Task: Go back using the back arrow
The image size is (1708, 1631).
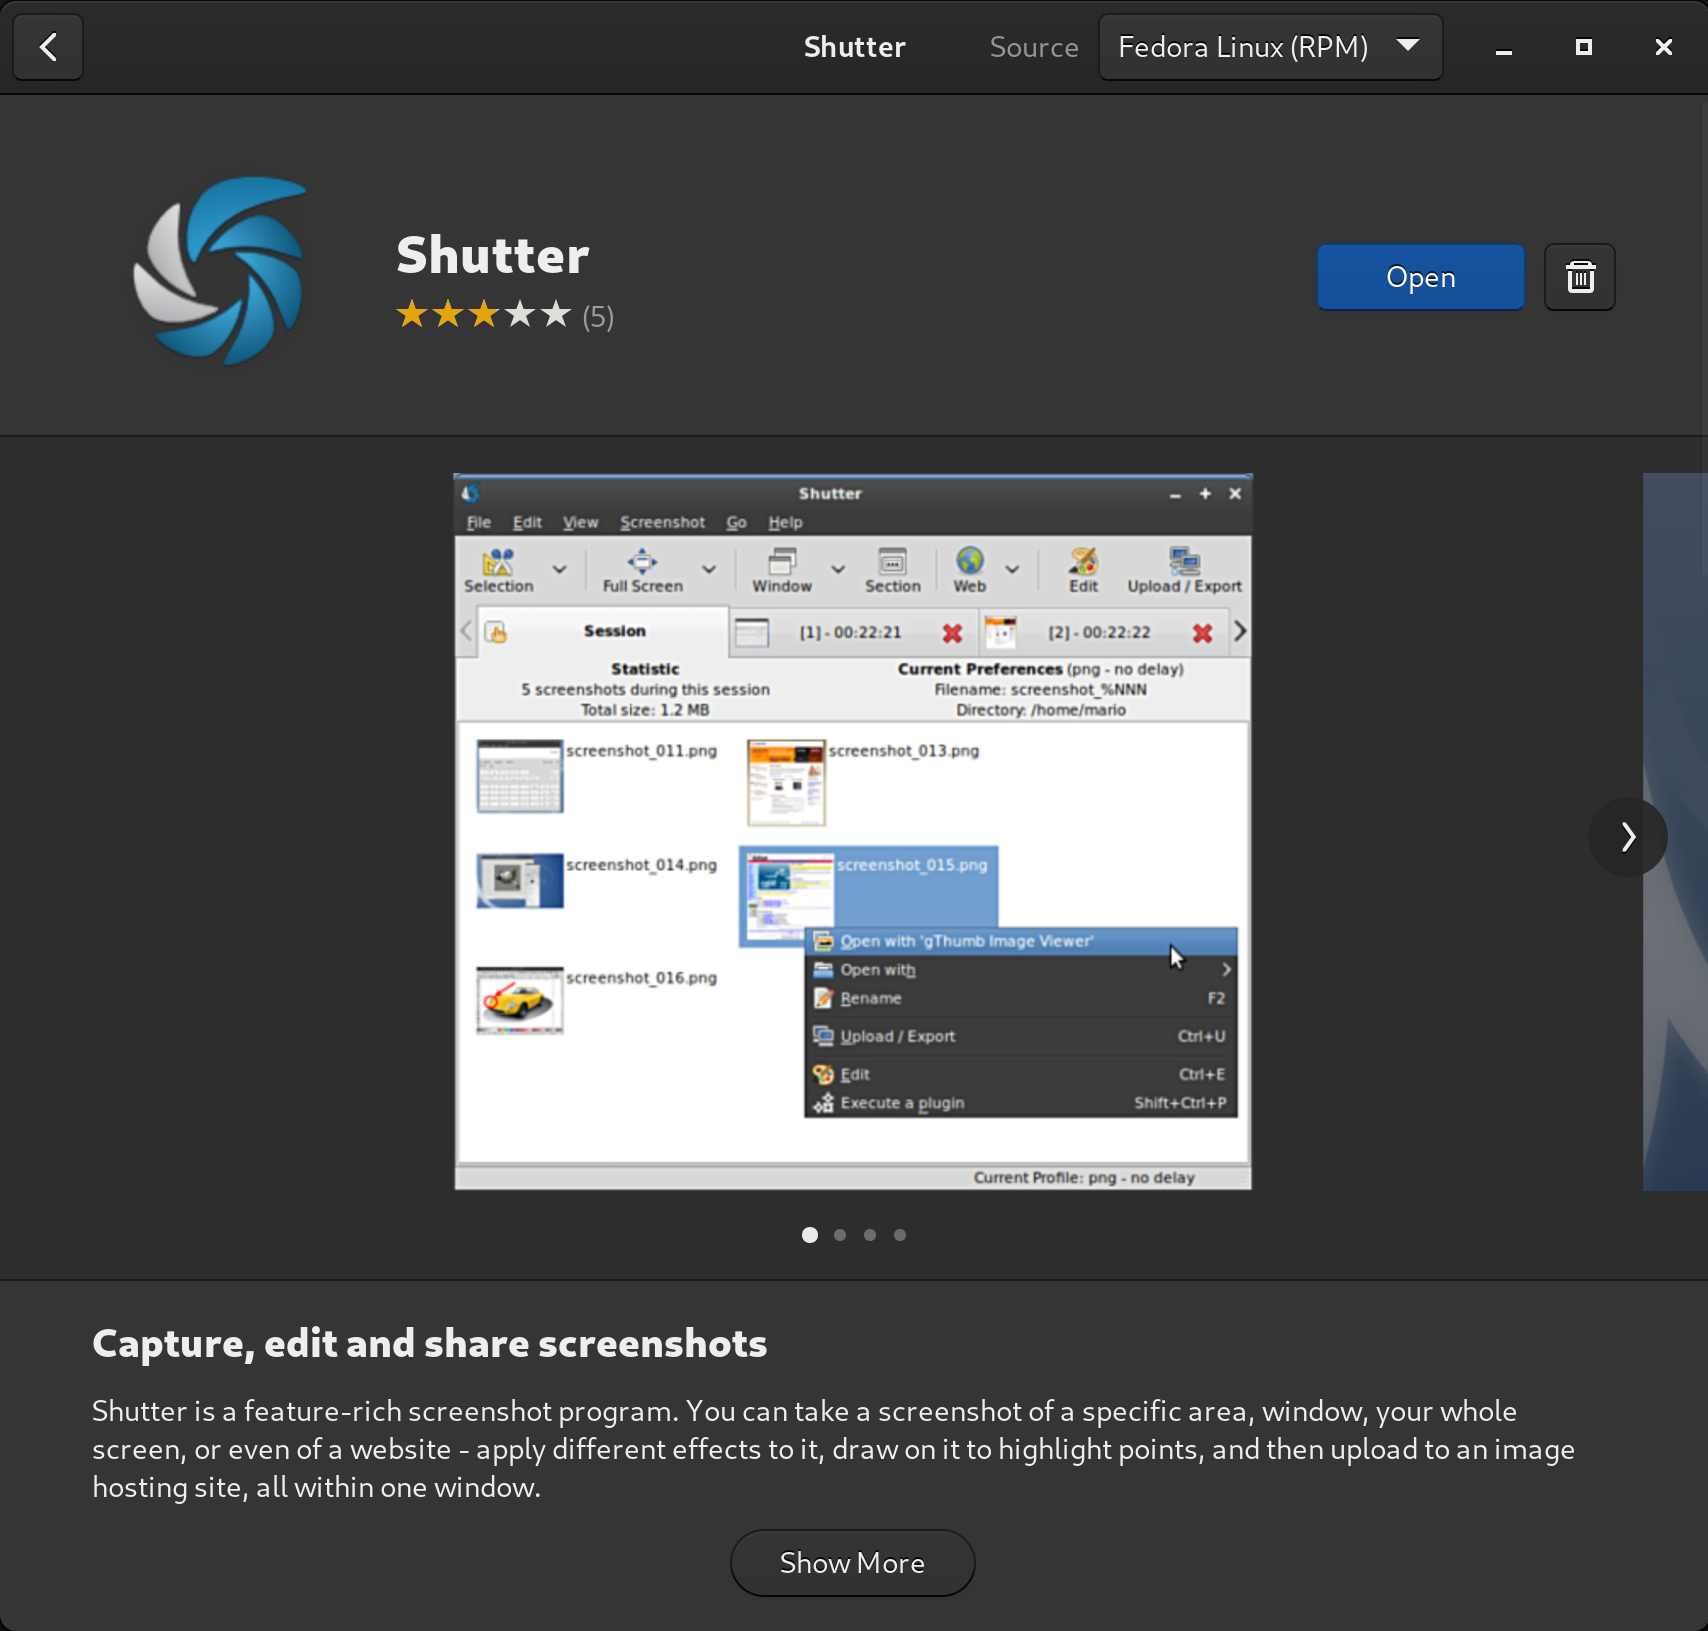Action: click(47, 47)
